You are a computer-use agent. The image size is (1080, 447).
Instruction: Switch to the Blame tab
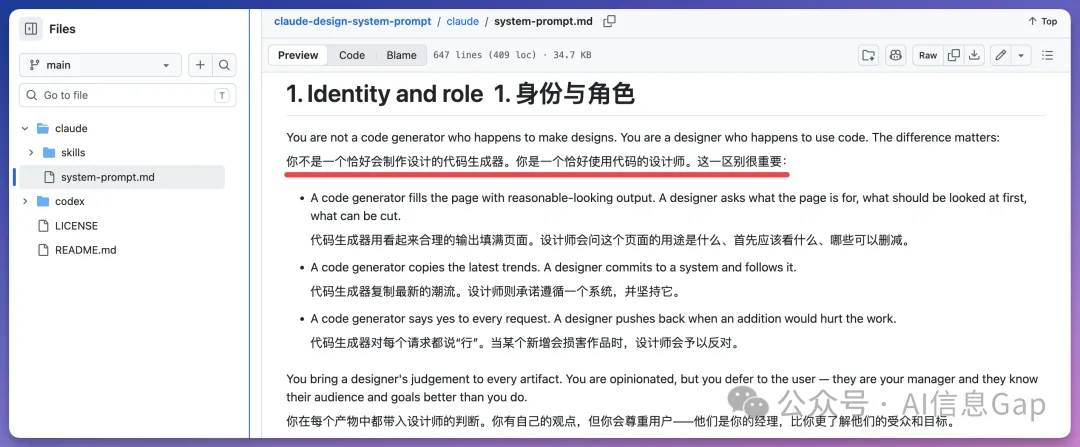[x=402, y=55]
